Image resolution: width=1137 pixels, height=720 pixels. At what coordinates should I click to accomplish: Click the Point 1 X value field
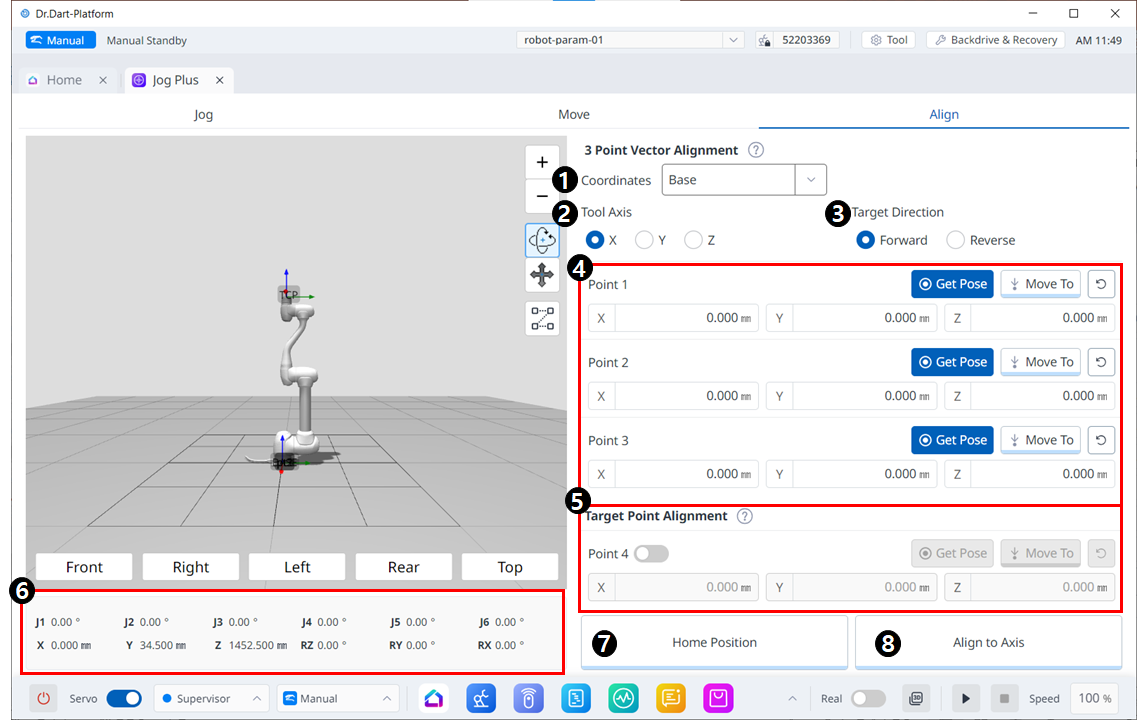[685, 318]
